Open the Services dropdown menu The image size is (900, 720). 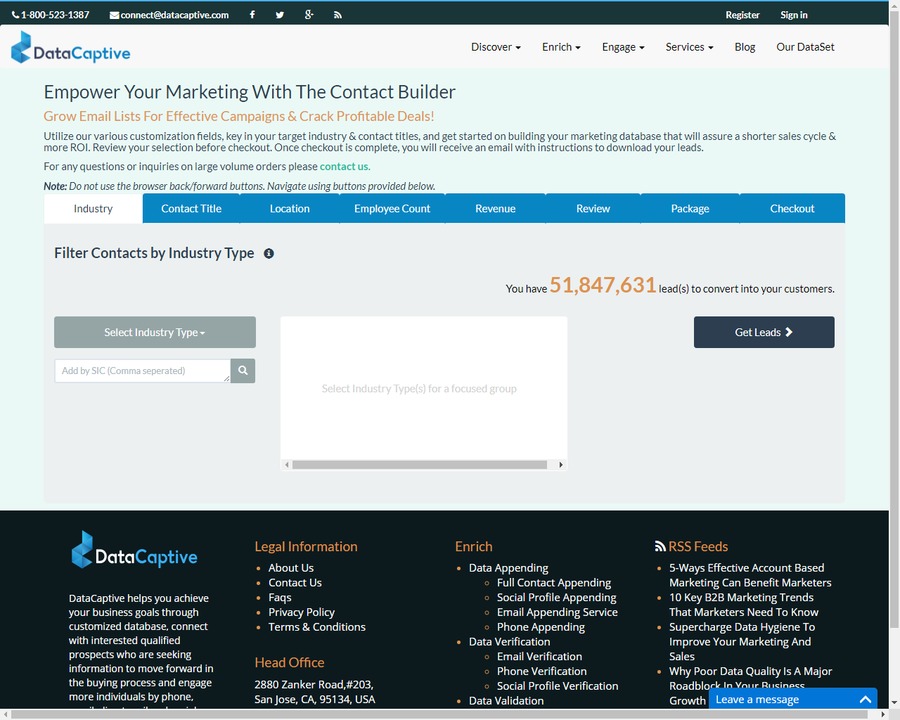689,47
